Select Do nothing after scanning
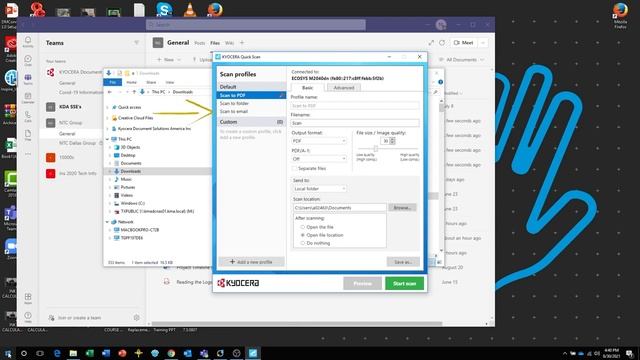The width and height of the screenshot is (640, 360). point(302,243)
